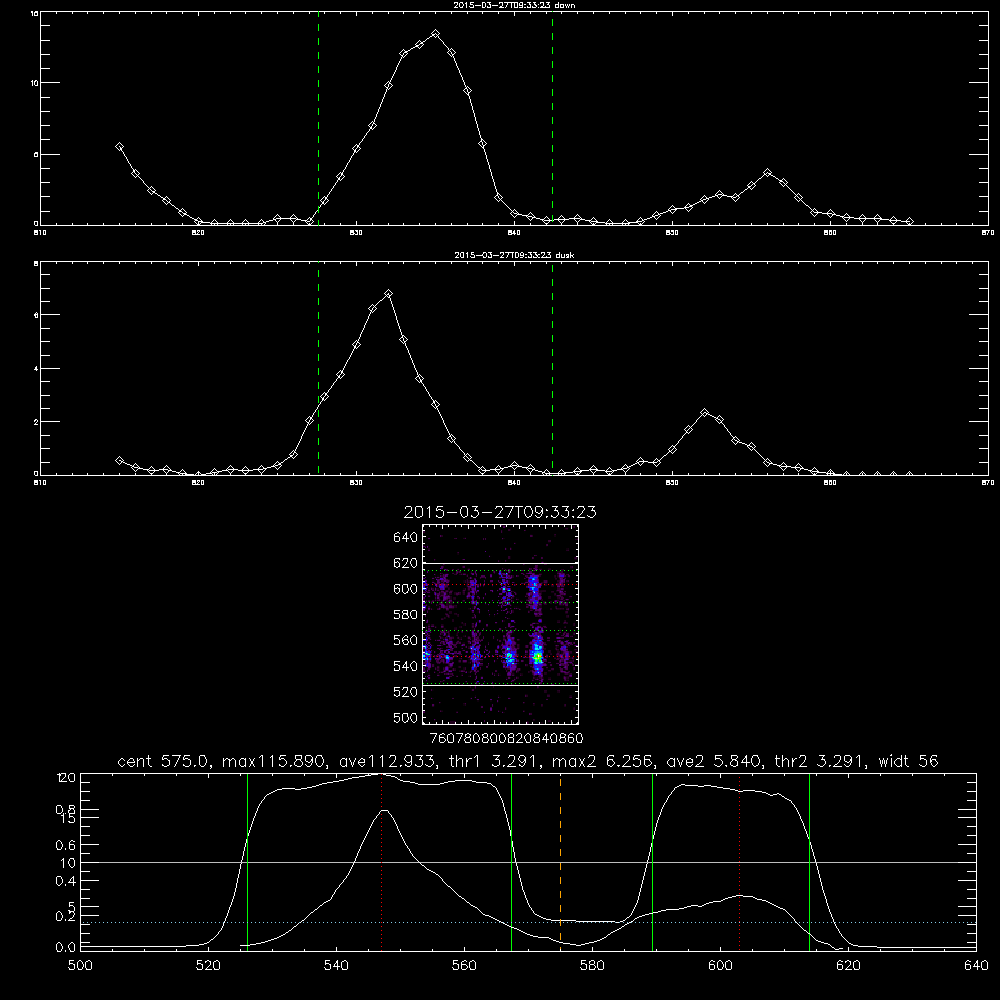Click the lower white horizontal line in spectral image
1000x1000 pixels.
pyautogui.click(x=501, y=686)
